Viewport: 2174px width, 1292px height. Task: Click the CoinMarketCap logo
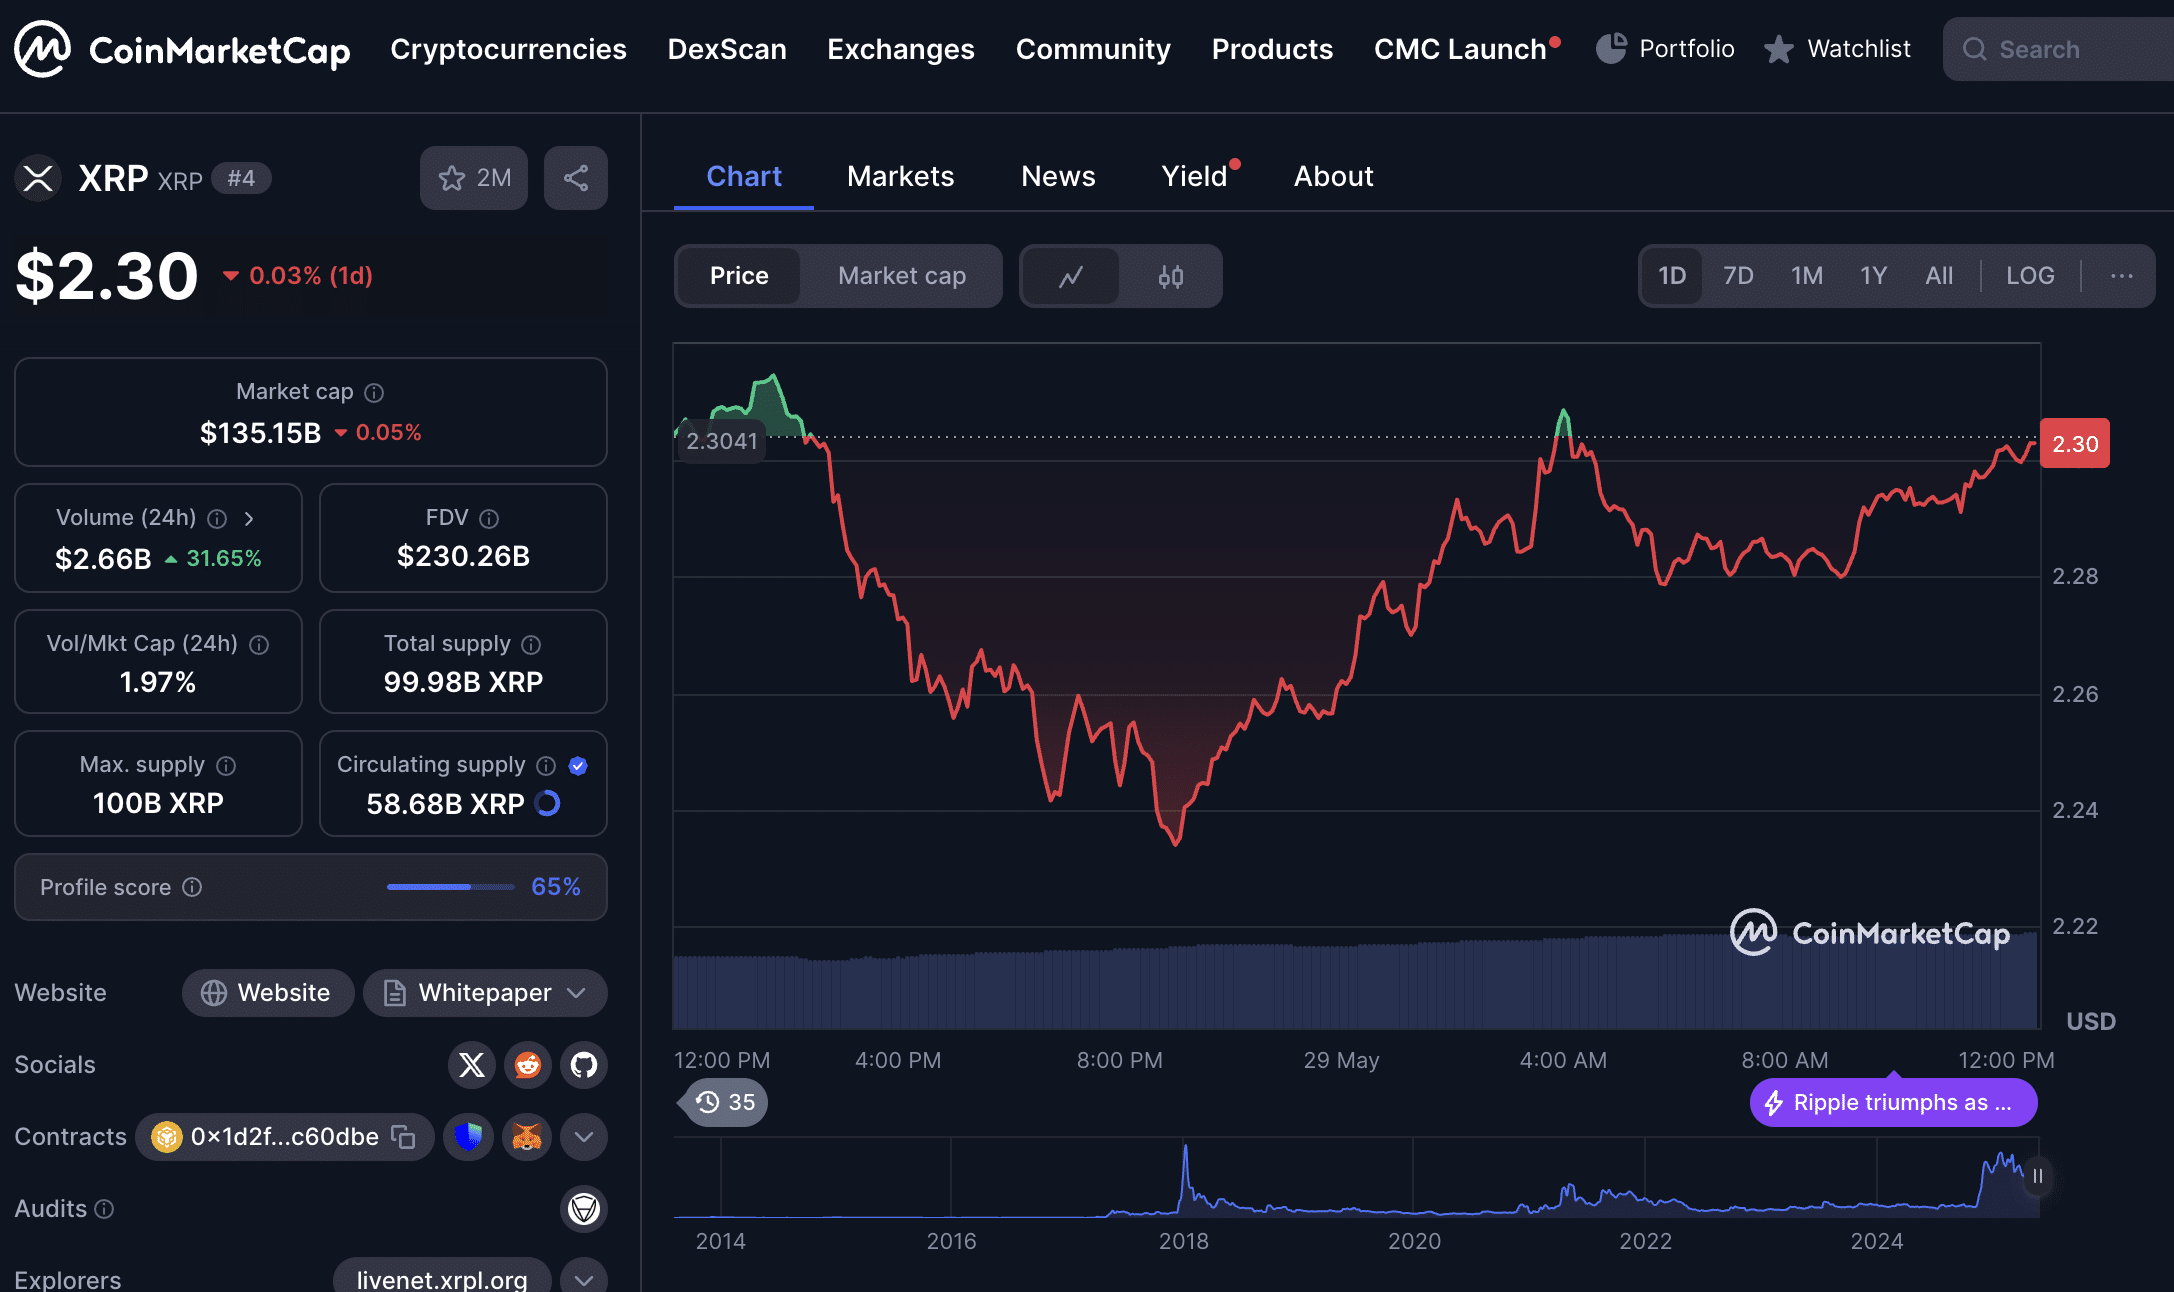click(182, 49)
